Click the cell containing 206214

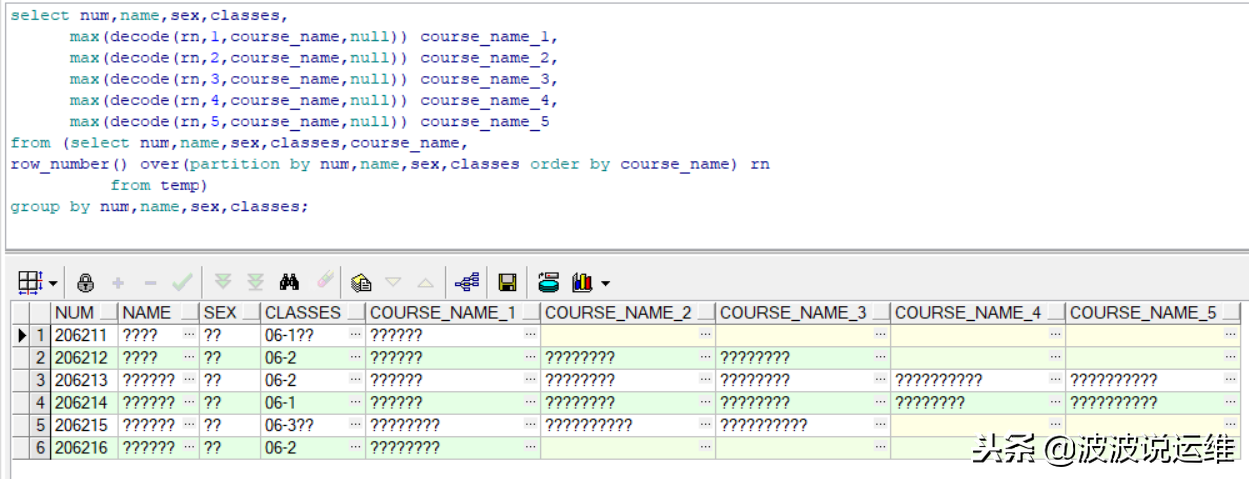tap(85, 402)
